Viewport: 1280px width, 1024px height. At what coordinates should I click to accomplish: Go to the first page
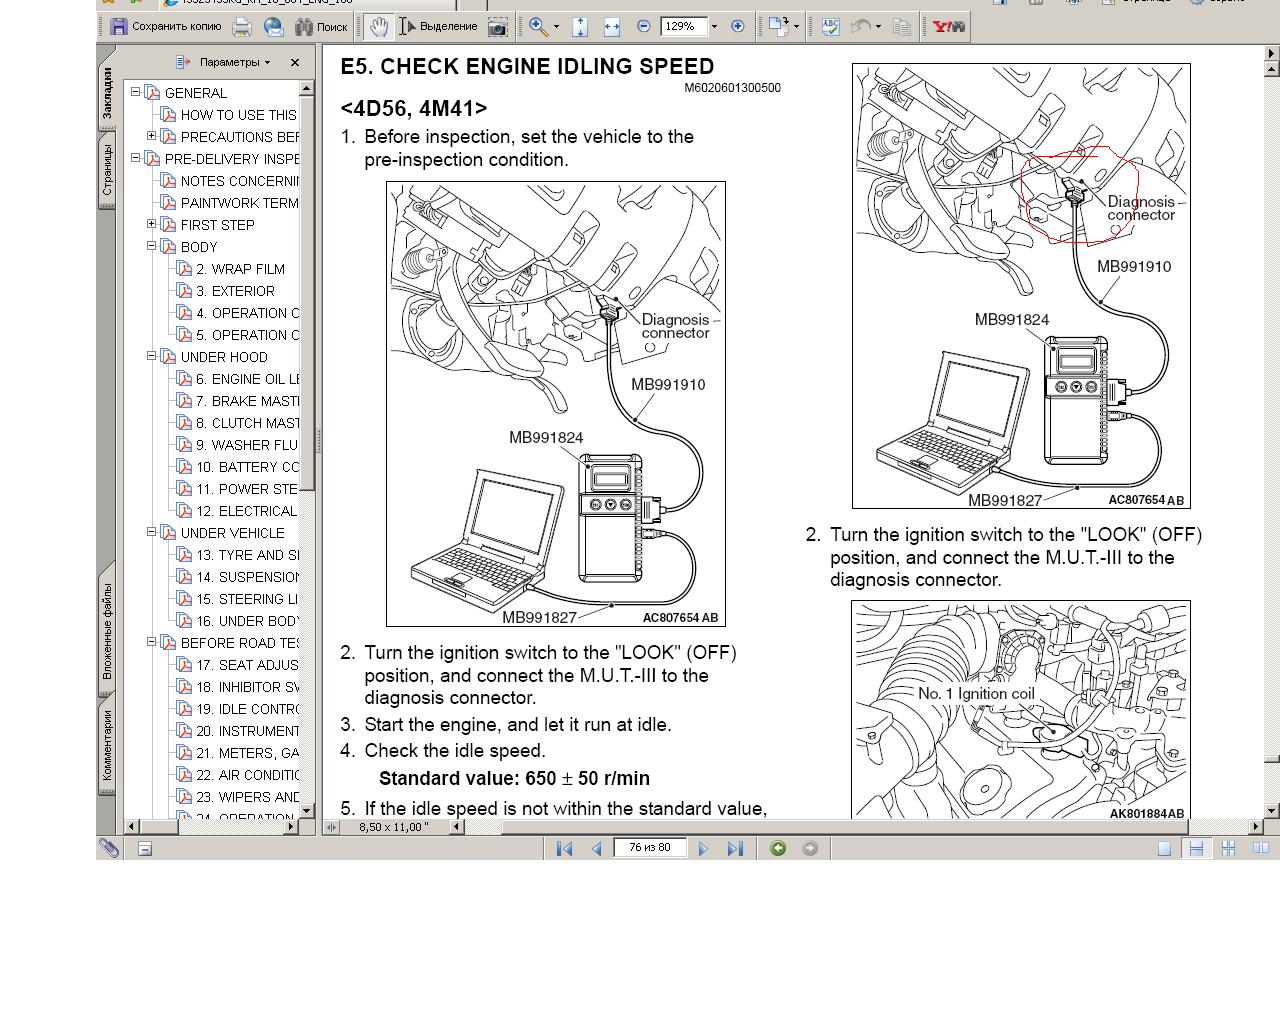[x=564, y=849]
